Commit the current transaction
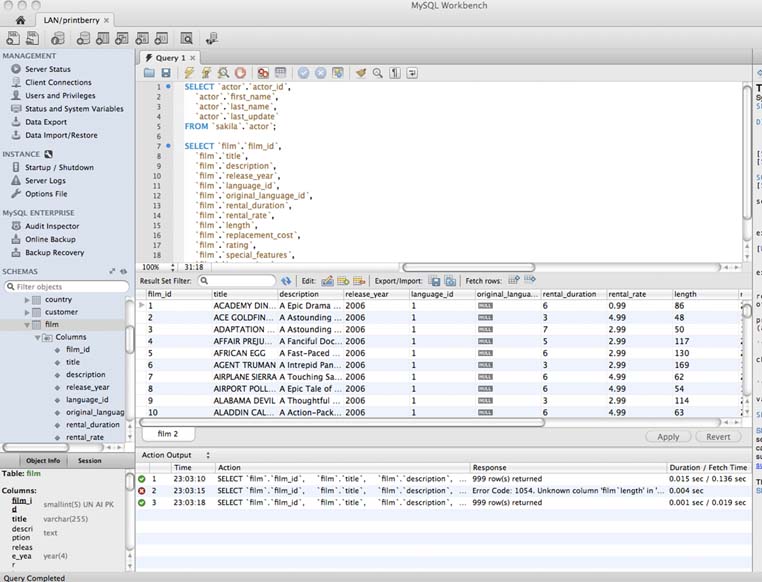This screenshot has height=582, width=762. (x=303, y=73)
